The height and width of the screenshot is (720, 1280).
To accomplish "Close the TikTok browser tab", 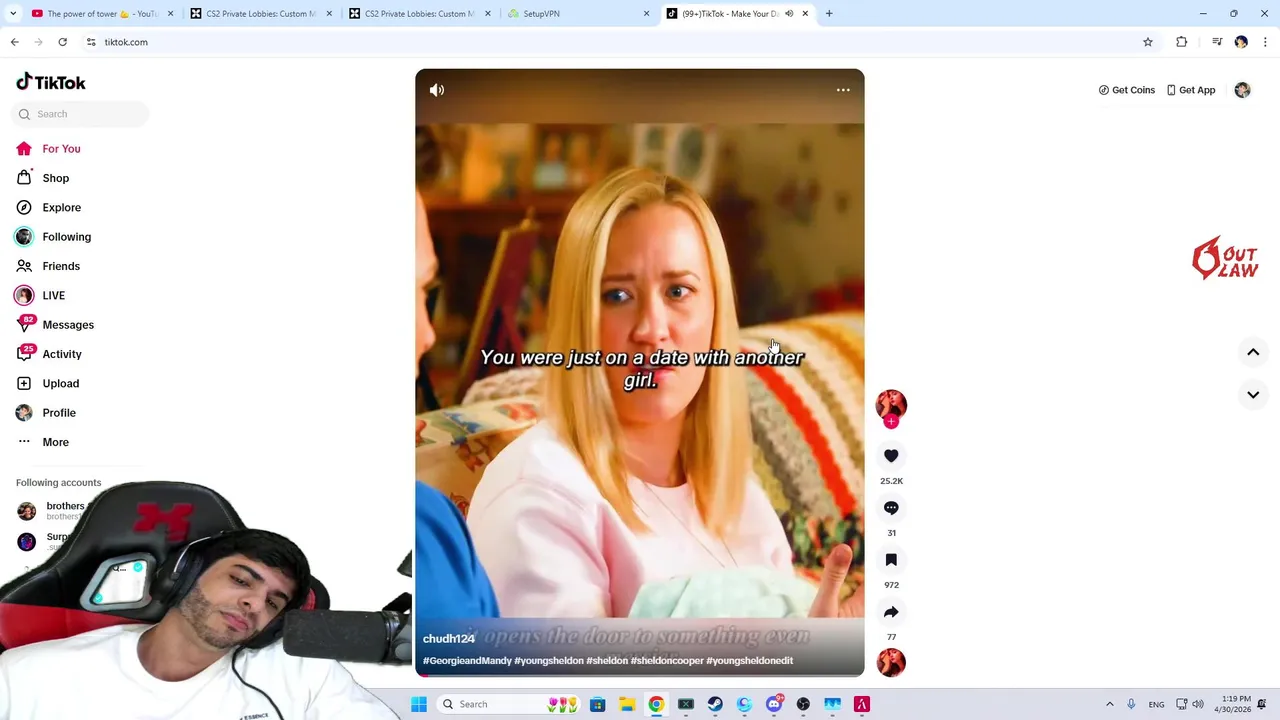I will coord(805,14).
